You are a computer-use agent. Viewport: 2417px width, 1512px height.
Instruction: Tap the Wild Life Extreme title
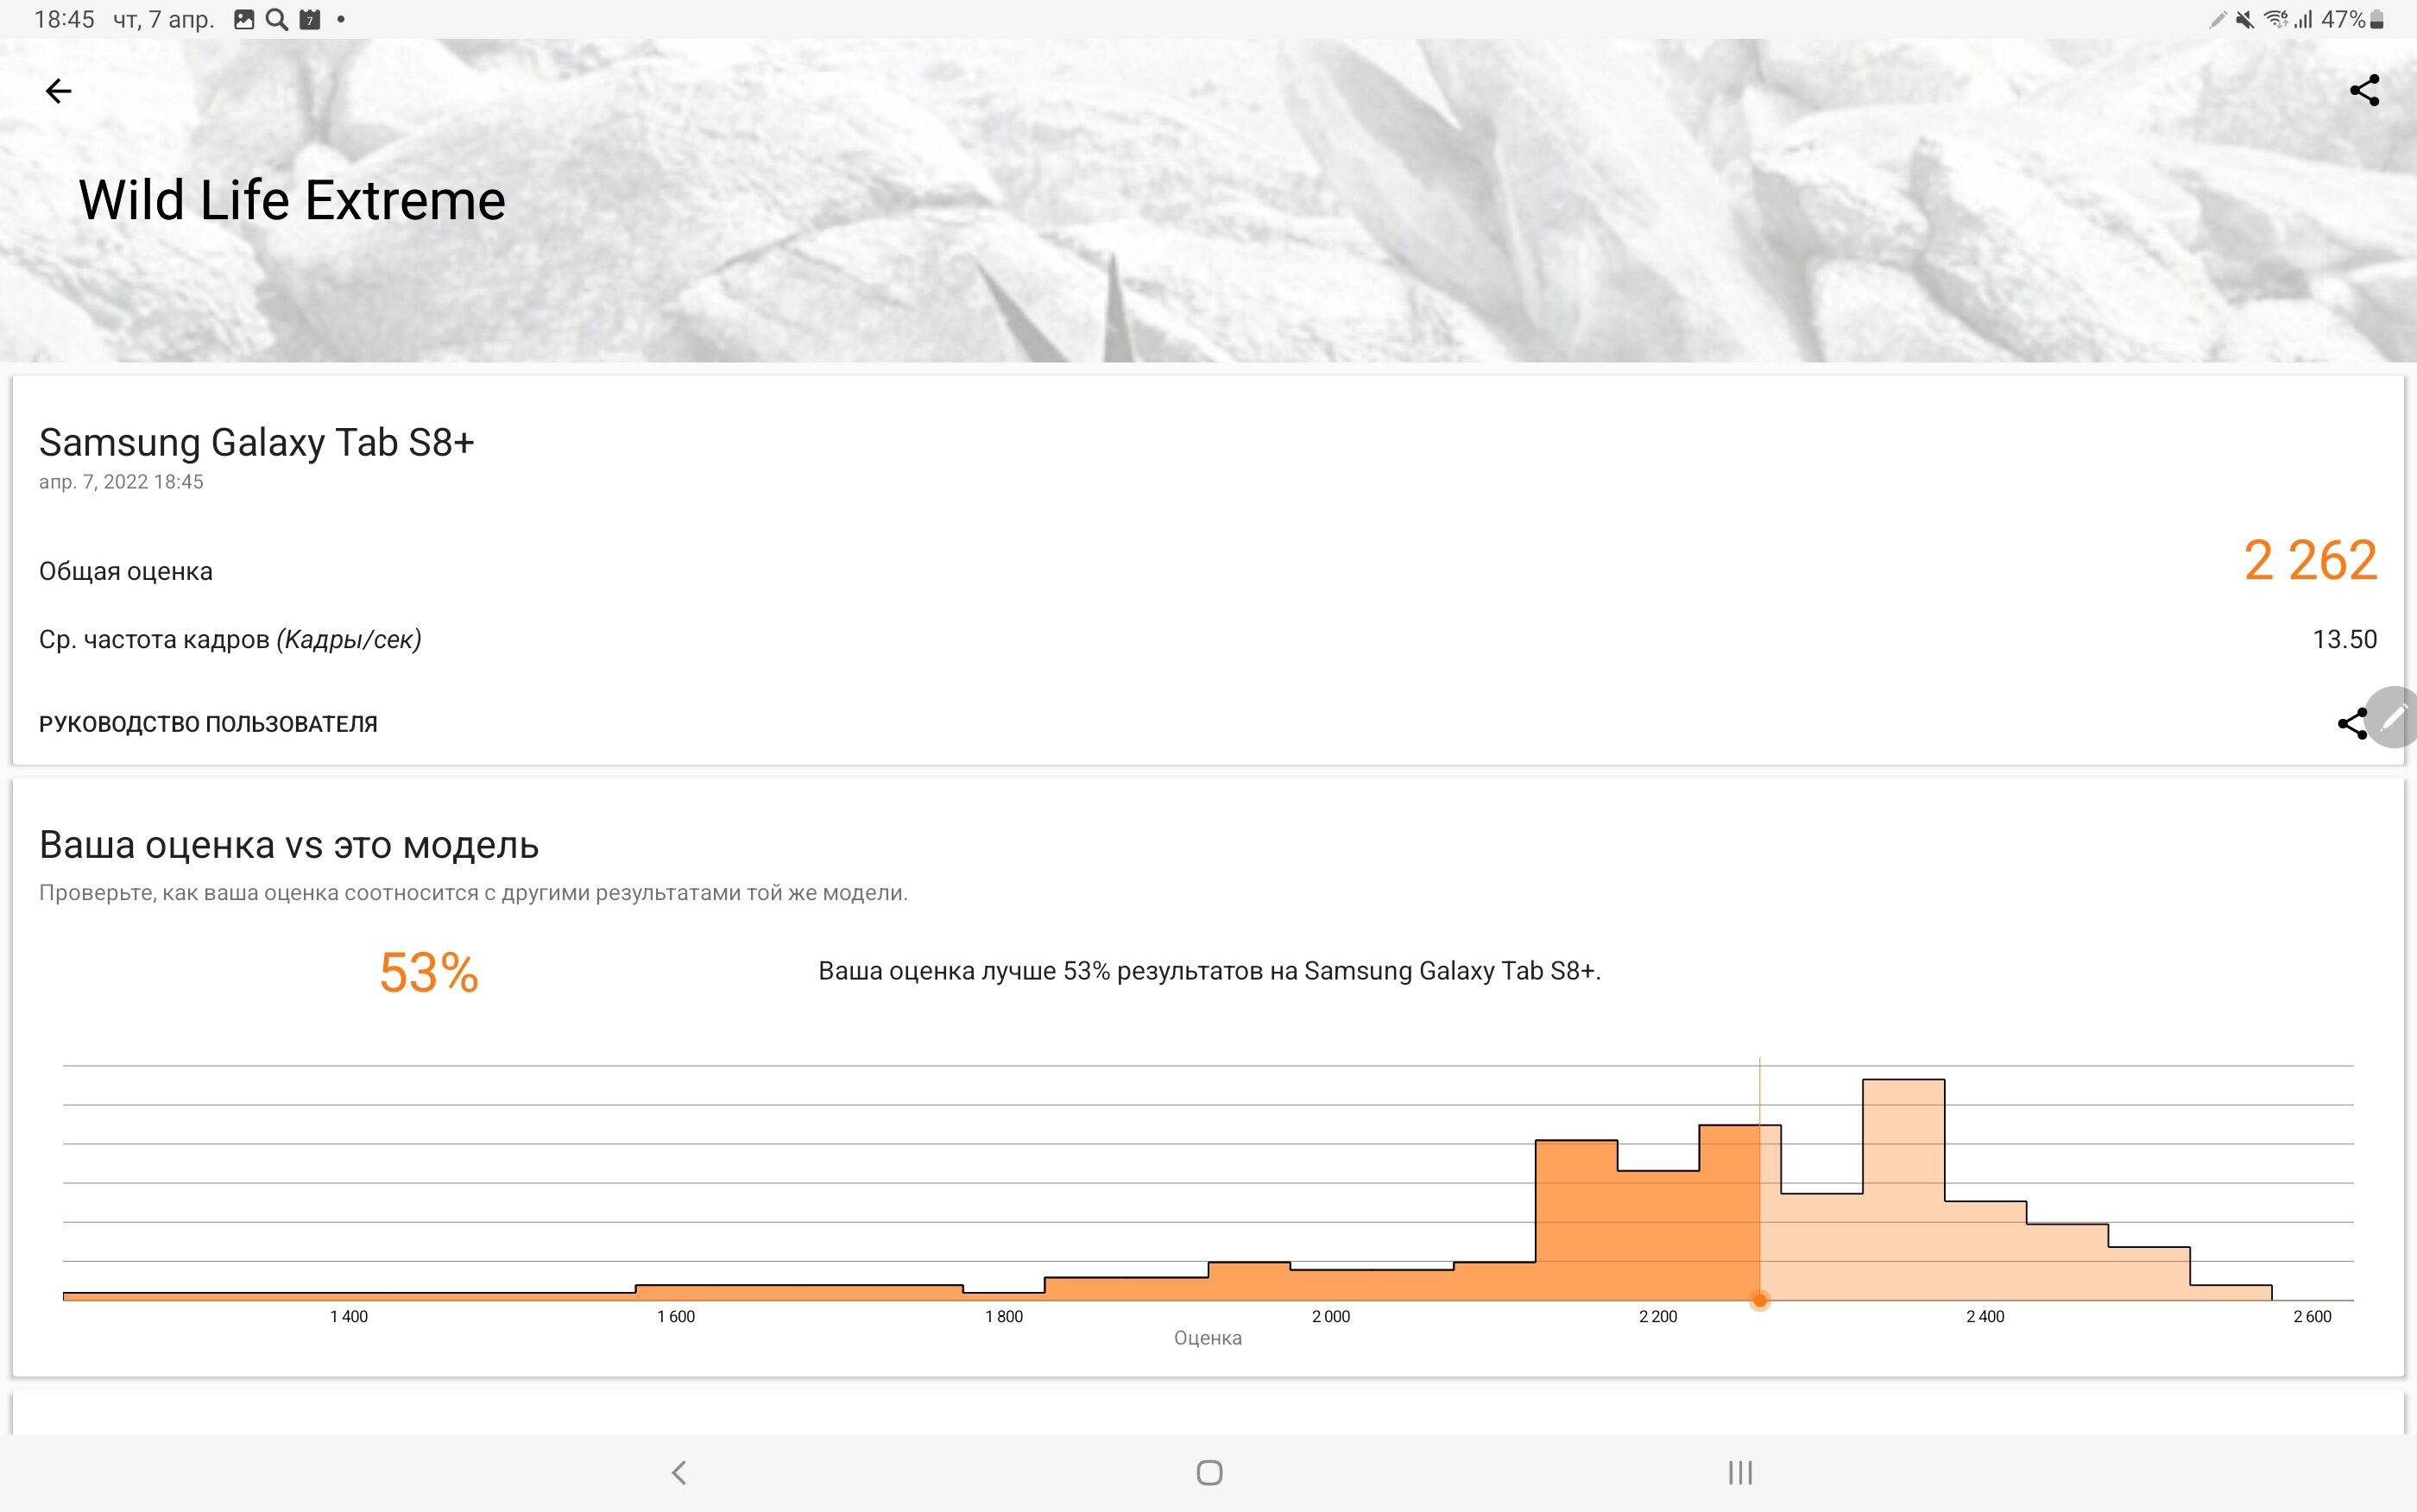tap(292, 200)
